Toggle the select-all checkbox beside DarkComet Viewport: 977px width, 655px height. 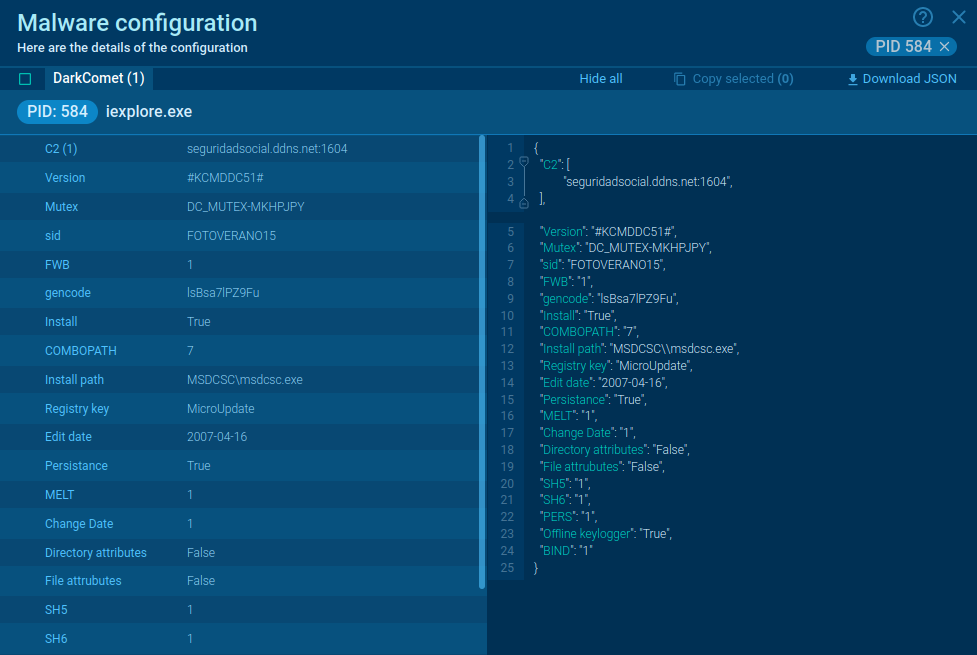point(25,77)
